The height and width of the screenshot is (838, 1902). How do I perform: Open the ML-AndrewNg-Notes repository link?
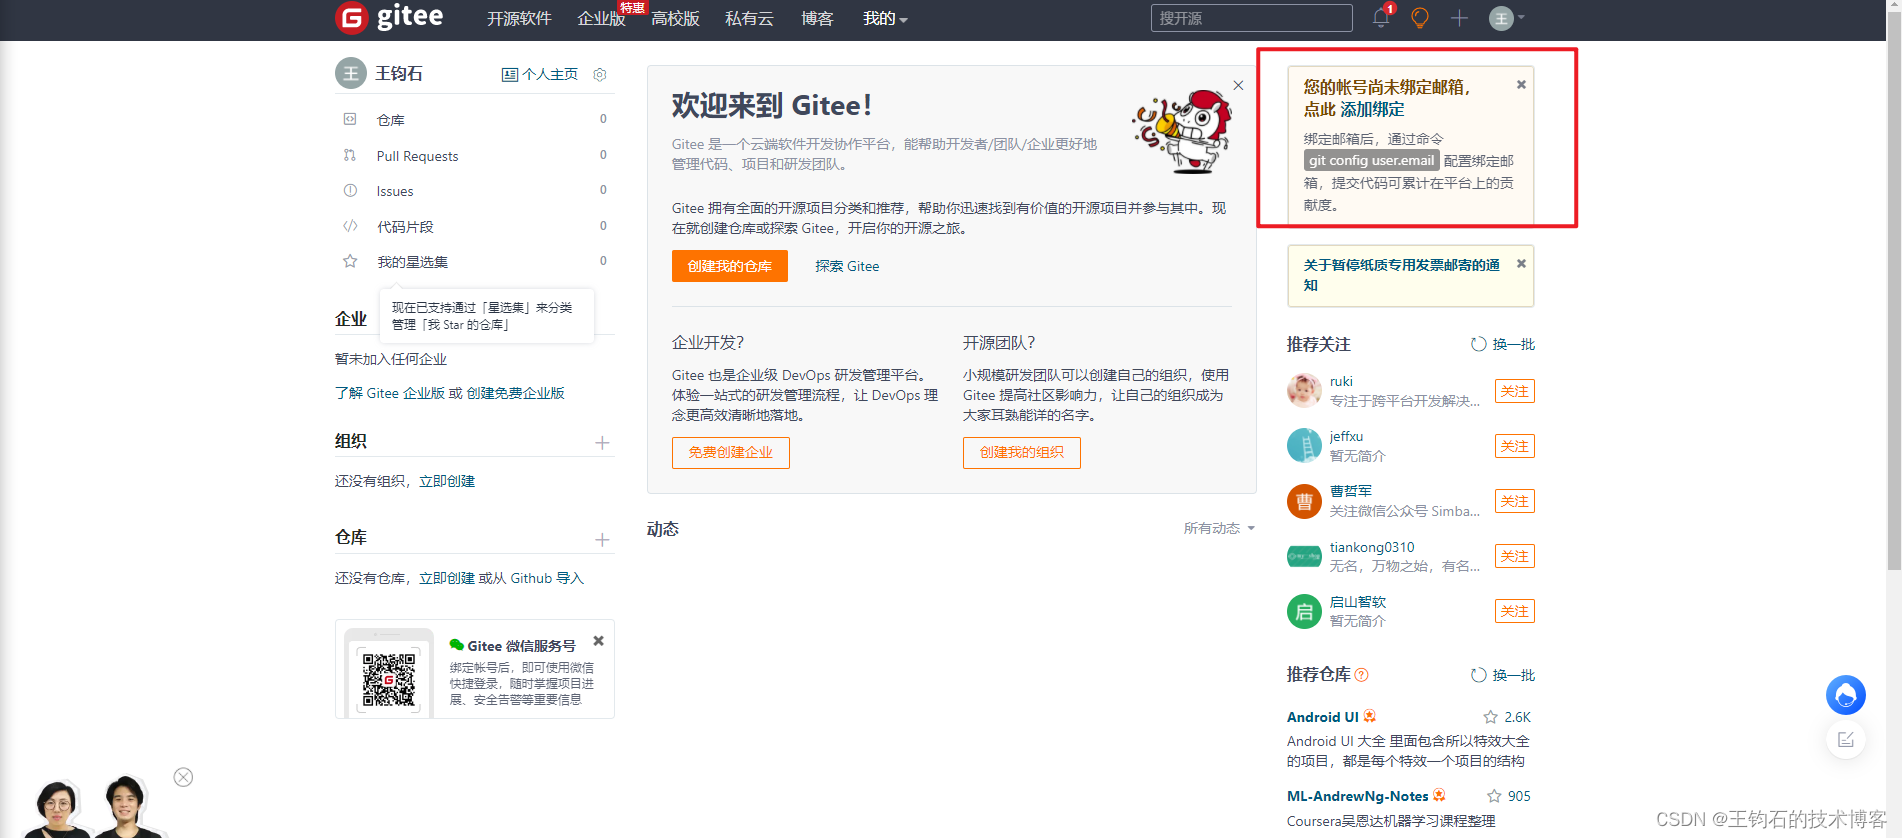[x=1357, y=796]
